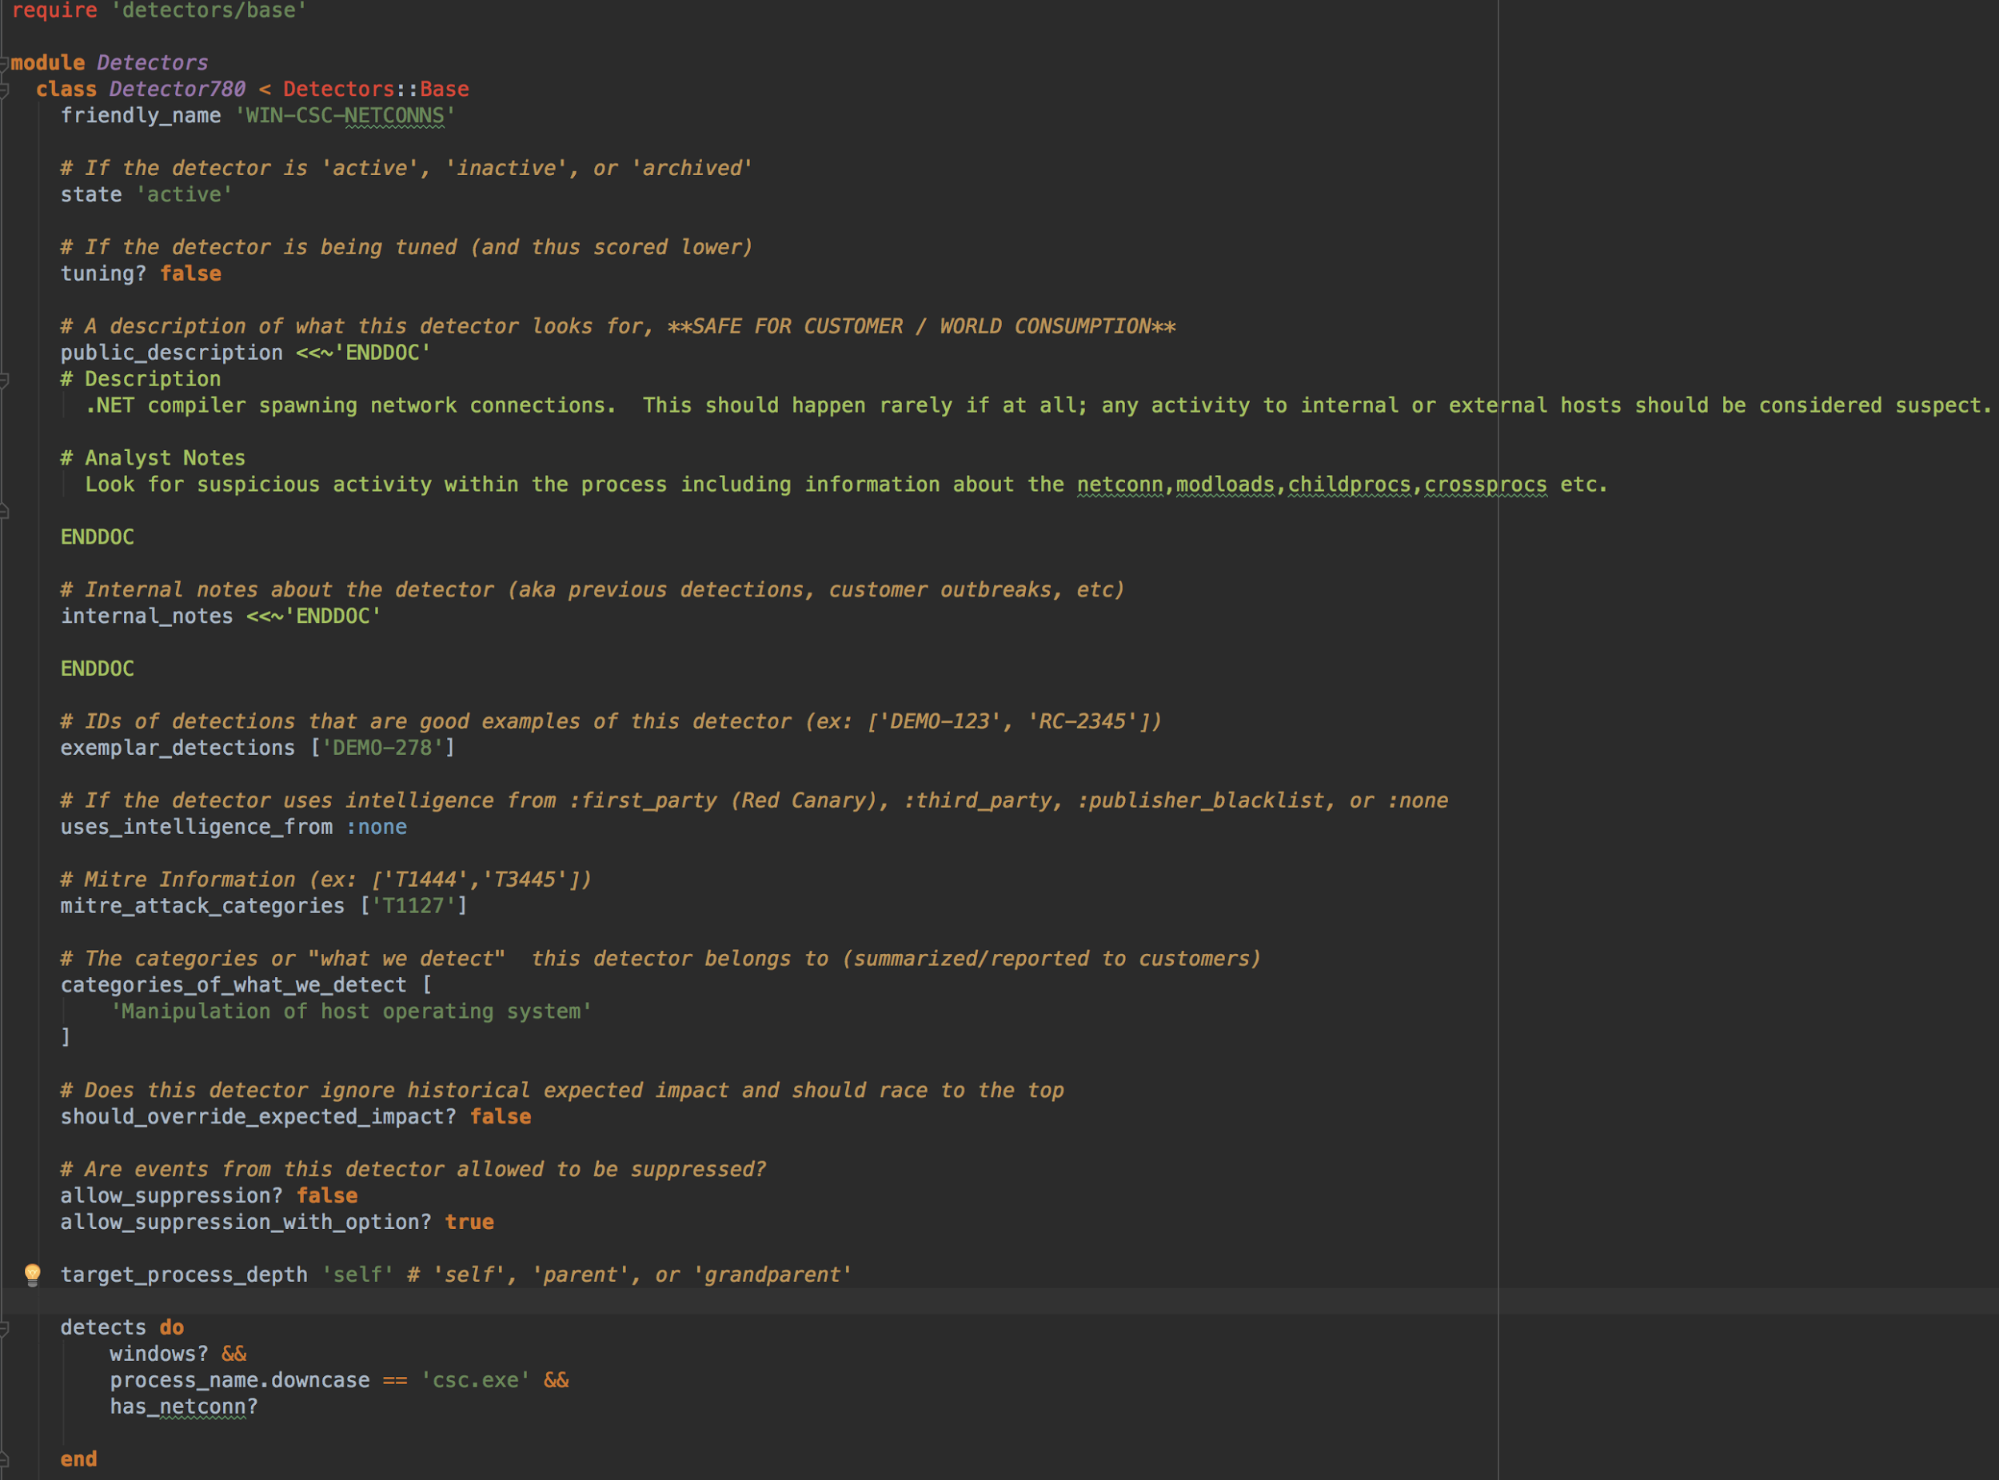Click the fold end marker beside 'end'
This screenshot has width=1999, height=1481.
point(4,1459)
